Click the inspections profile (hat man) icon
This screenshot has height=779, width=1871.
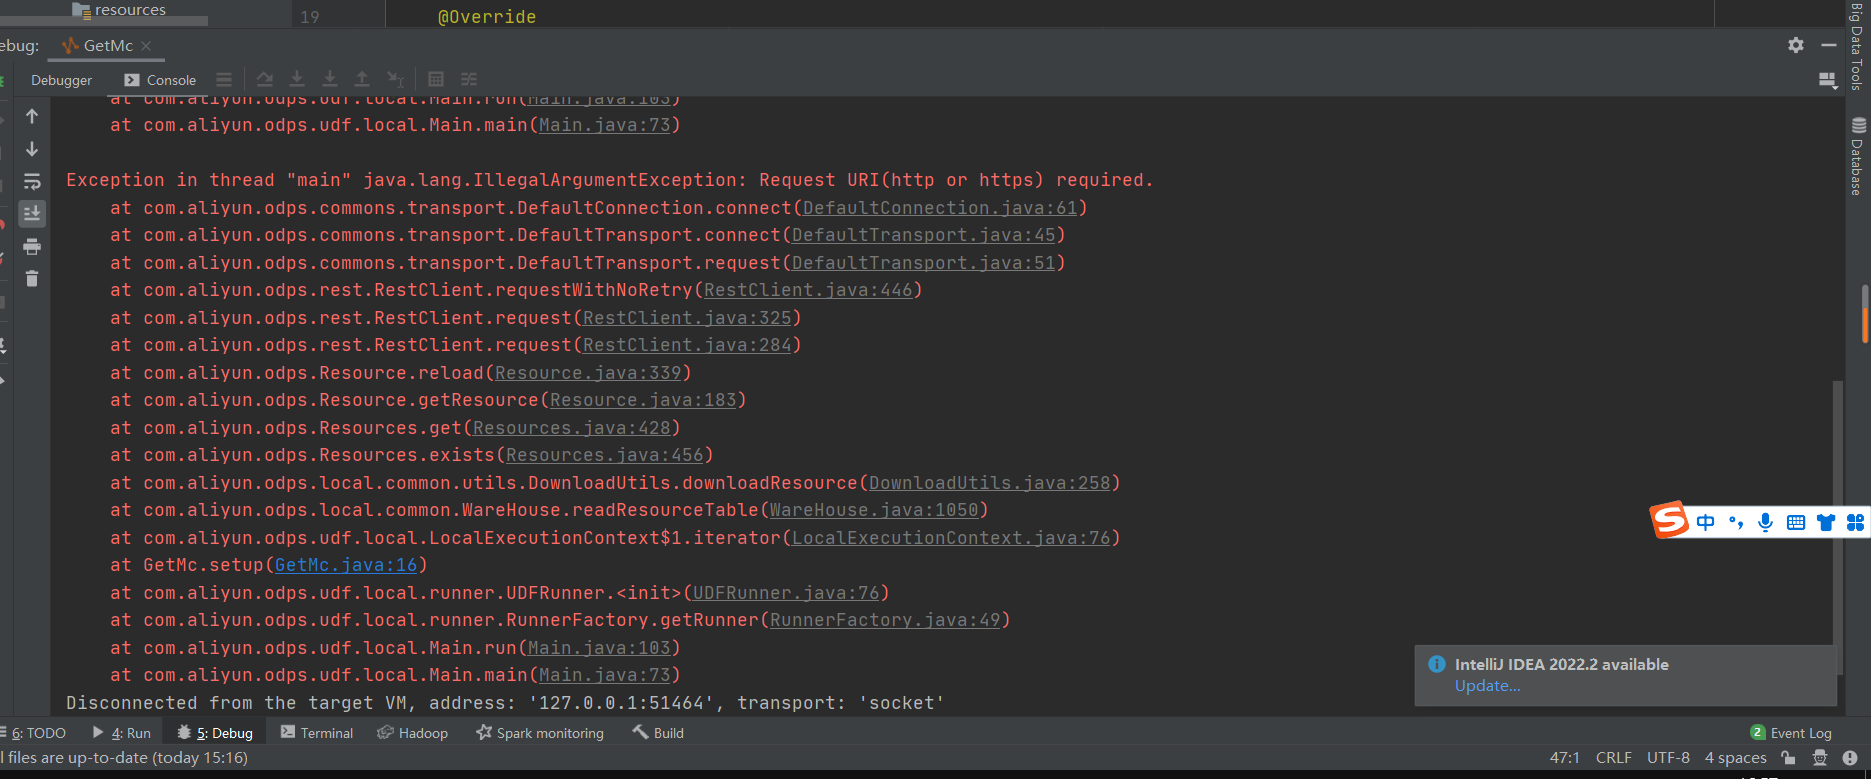[x=1819, y=758]
